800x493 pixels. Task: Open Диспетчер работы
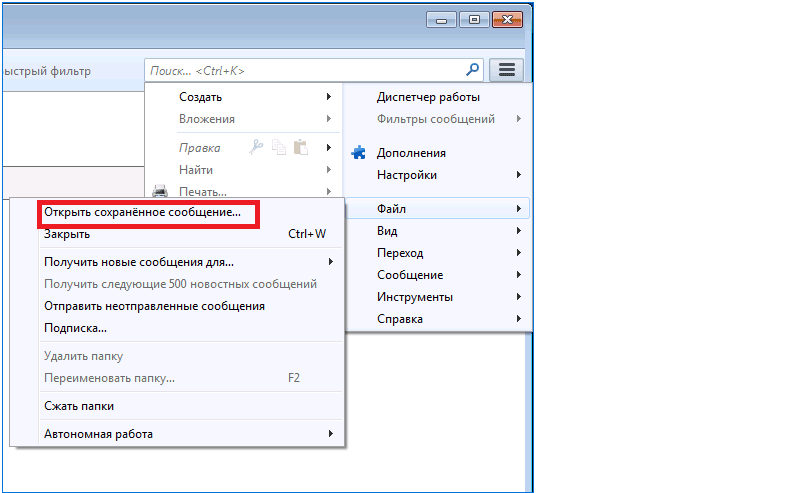click(428, 97)
